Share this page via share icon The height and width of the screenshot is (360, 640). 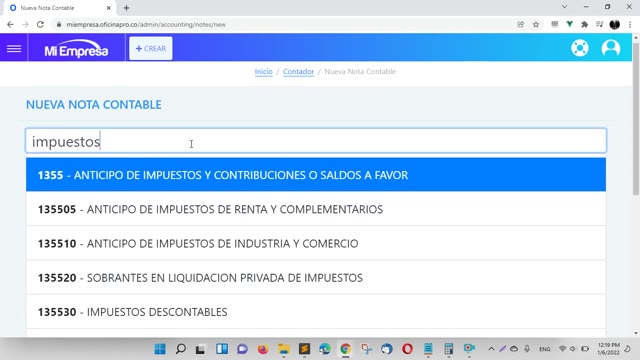tap(520, 24)
